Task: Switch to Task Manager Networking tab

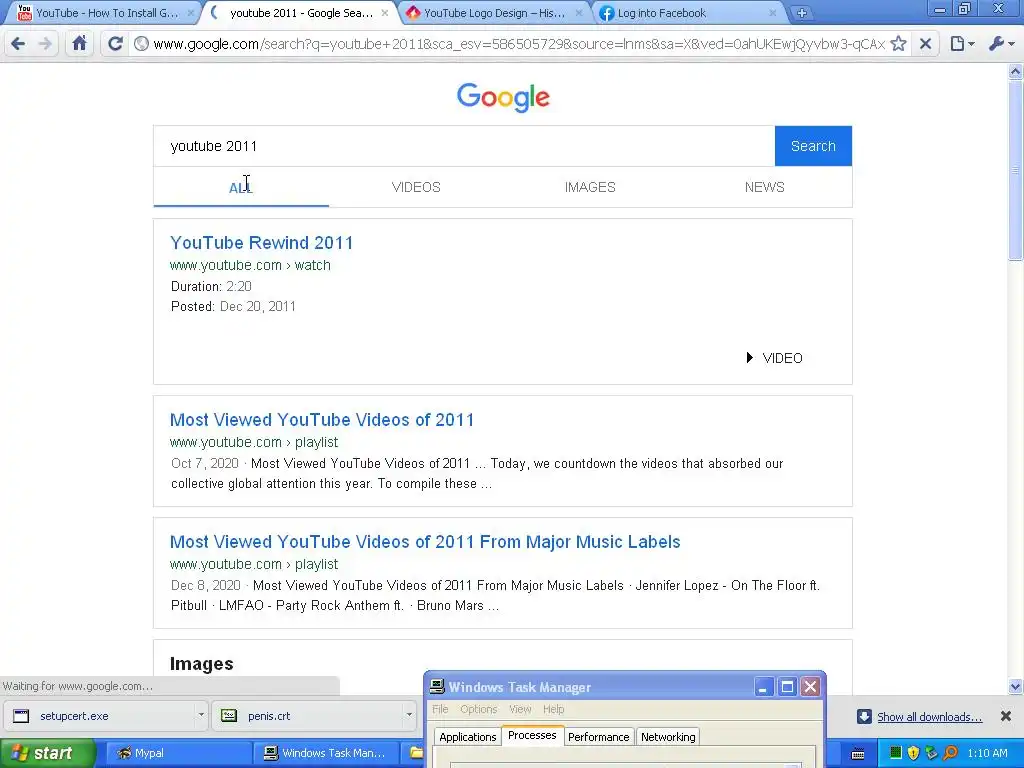Action: tap(668, 737)
